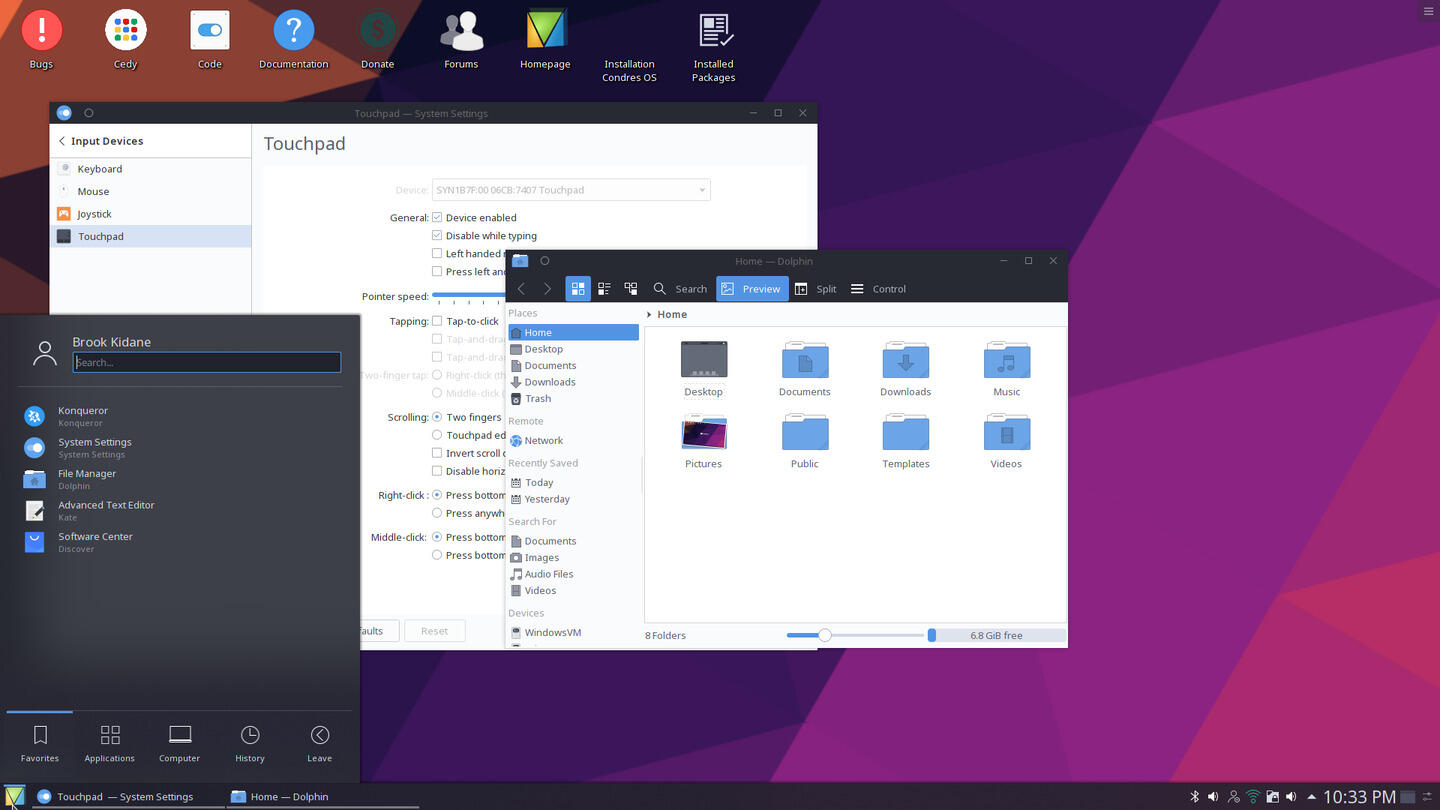Toggle Invert scroll direction checkbox
The height and width of the screenshot is (810, 1440).
[x=437, y=453]
